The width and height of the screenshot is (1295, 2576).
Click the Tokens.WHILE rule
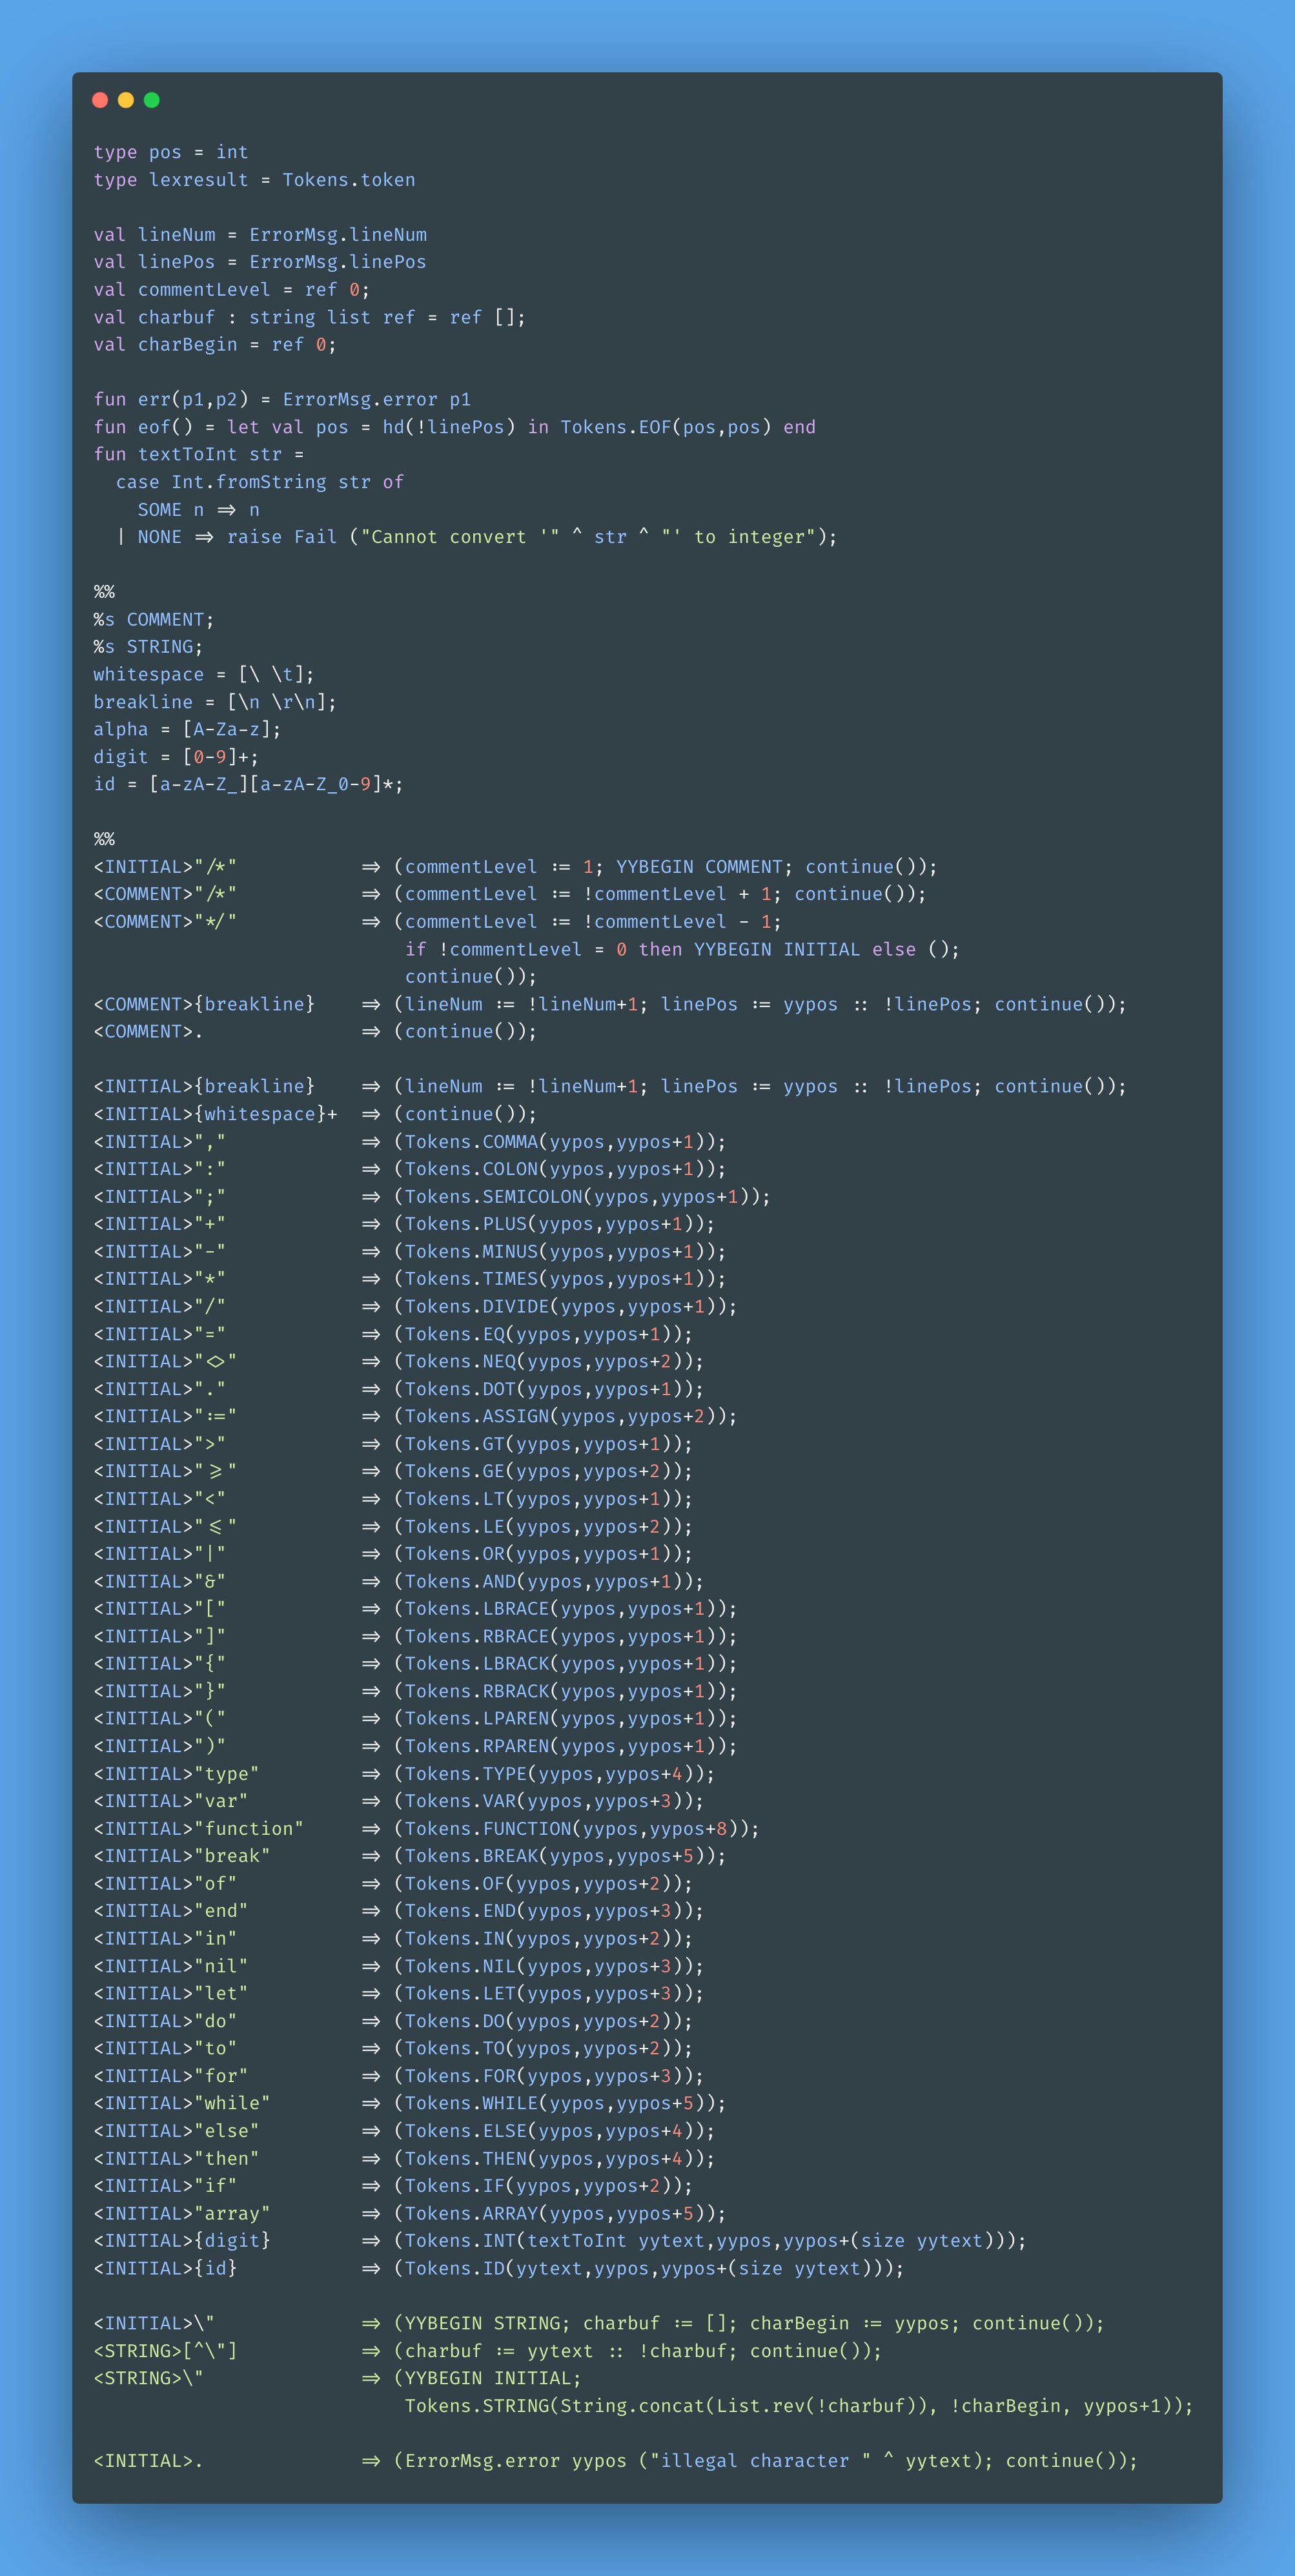tap(410, 2104)
